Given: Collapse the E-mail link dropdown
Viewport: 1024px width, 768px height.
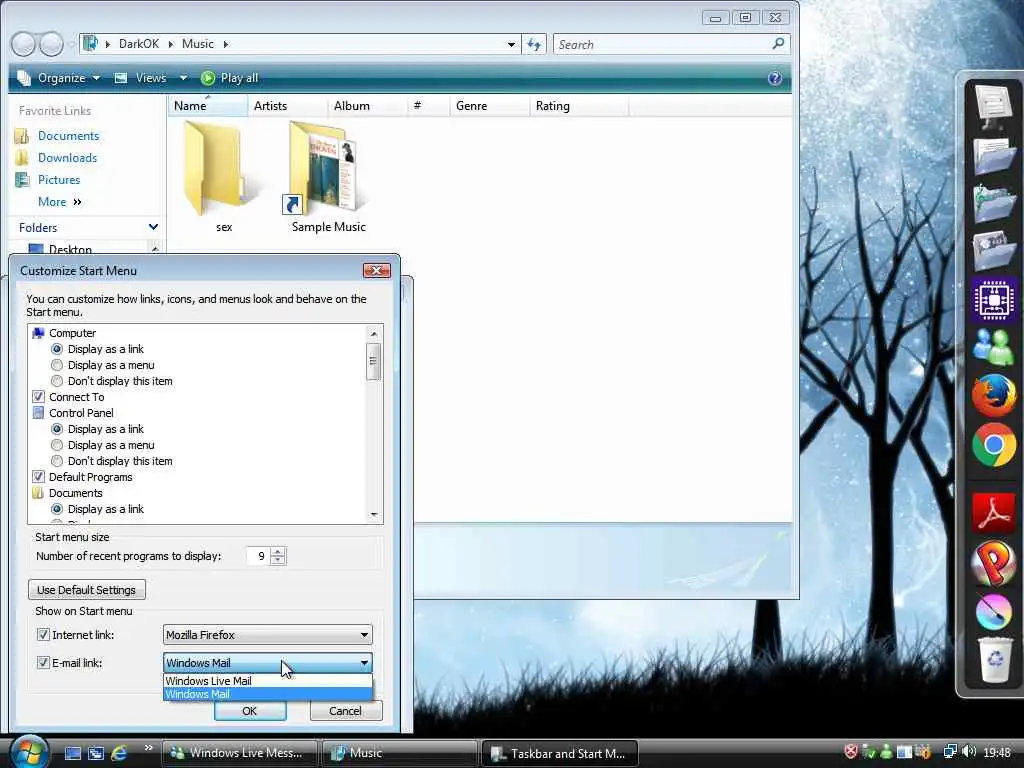Looking at the screenshot, I should point(364,663).
